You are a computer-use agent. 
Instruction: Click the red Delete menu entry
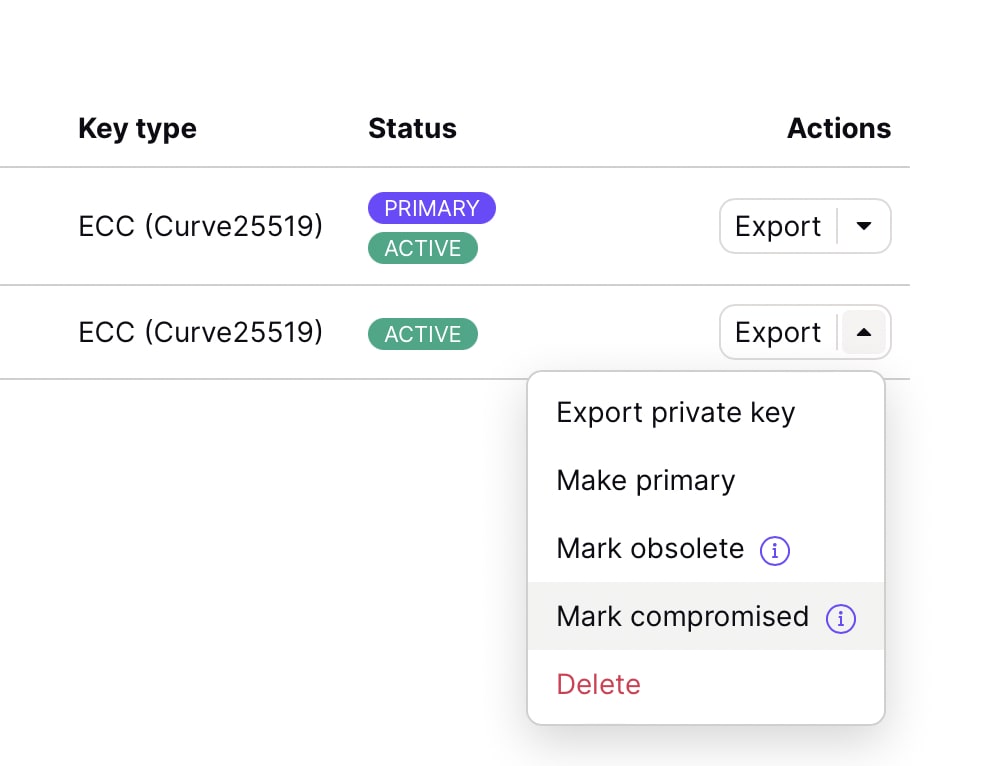coord(598,685)
